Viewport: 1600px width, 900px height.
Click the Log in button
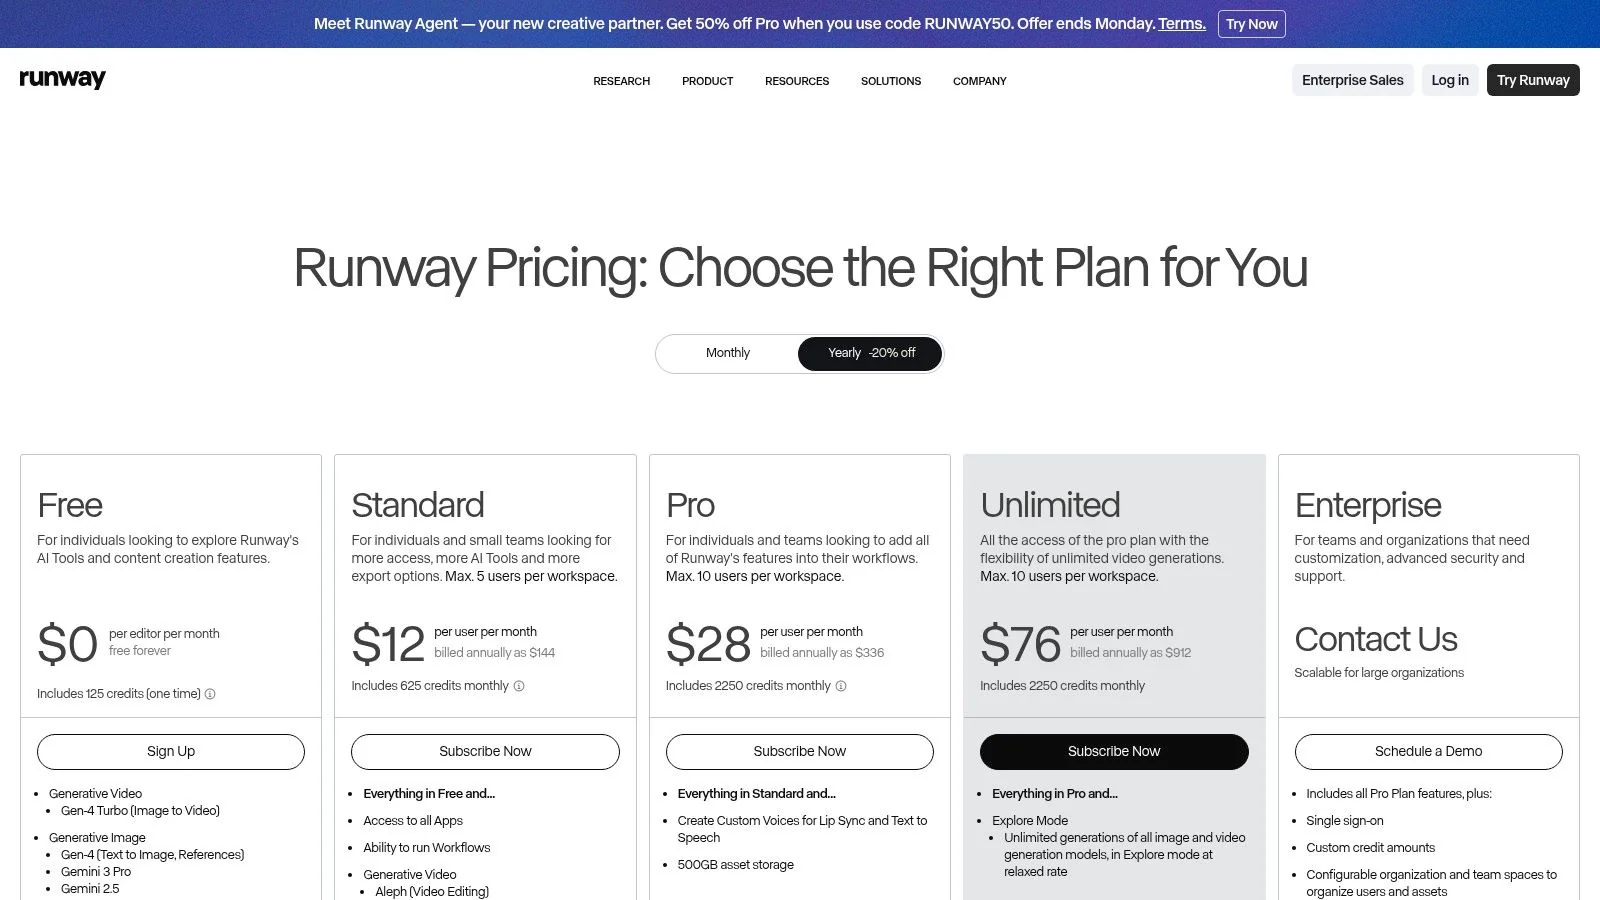click(x=1450, y=80)
